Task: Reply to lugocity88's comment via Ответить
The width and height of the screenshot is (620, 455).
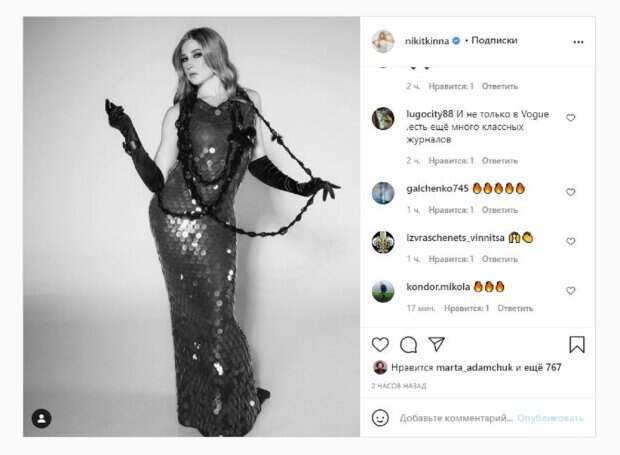Action: click(499, 161)
